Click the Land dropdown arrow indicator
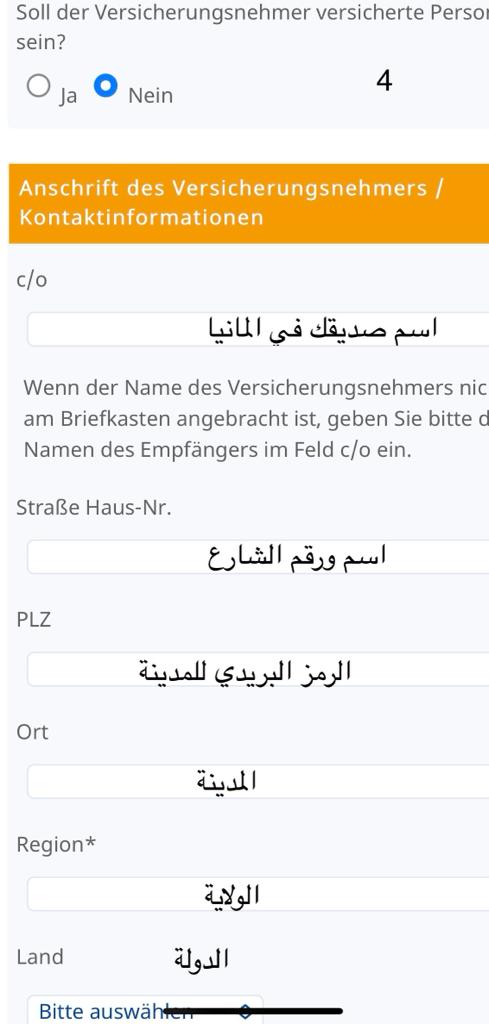This screenshot has width=489, height=1024. point(245,1011)
